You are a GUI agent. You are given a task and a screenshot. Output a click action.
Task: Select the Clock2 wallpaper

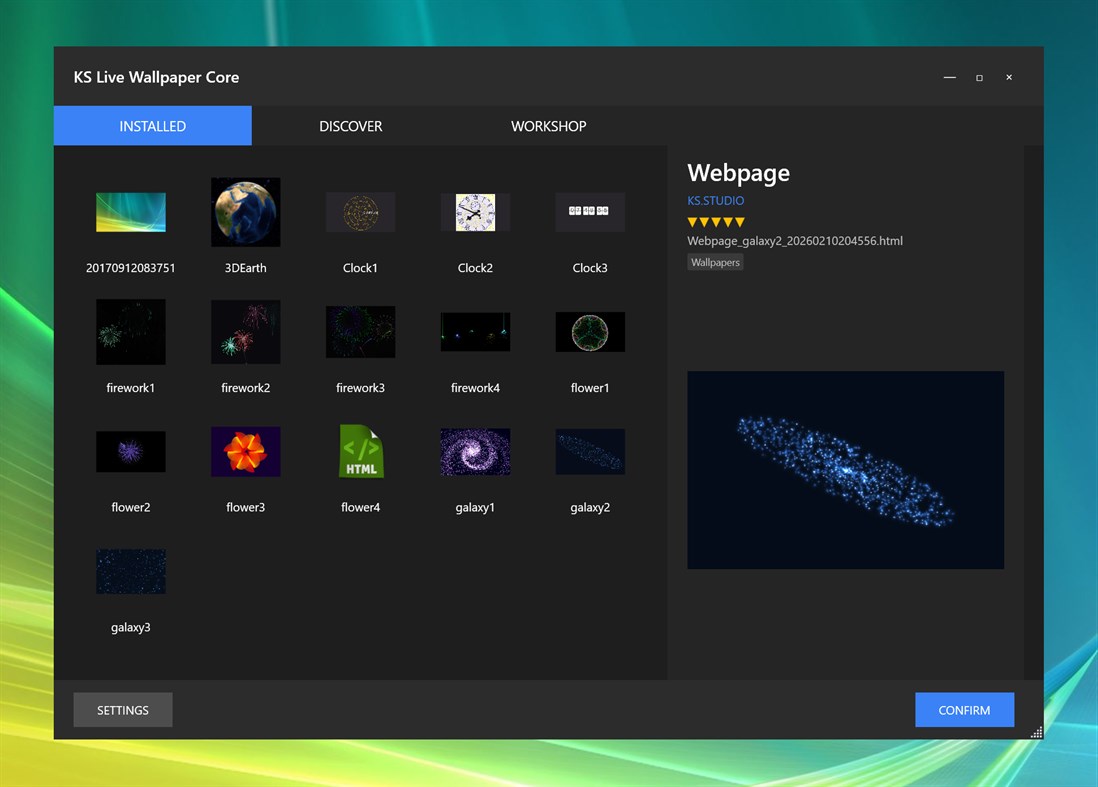tap(475, 212)
